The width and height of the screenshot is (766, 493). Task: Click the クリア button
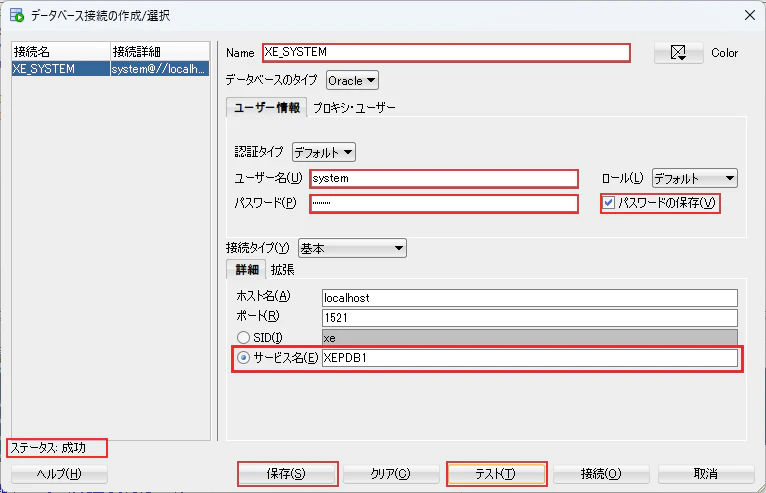click(390, 473)
